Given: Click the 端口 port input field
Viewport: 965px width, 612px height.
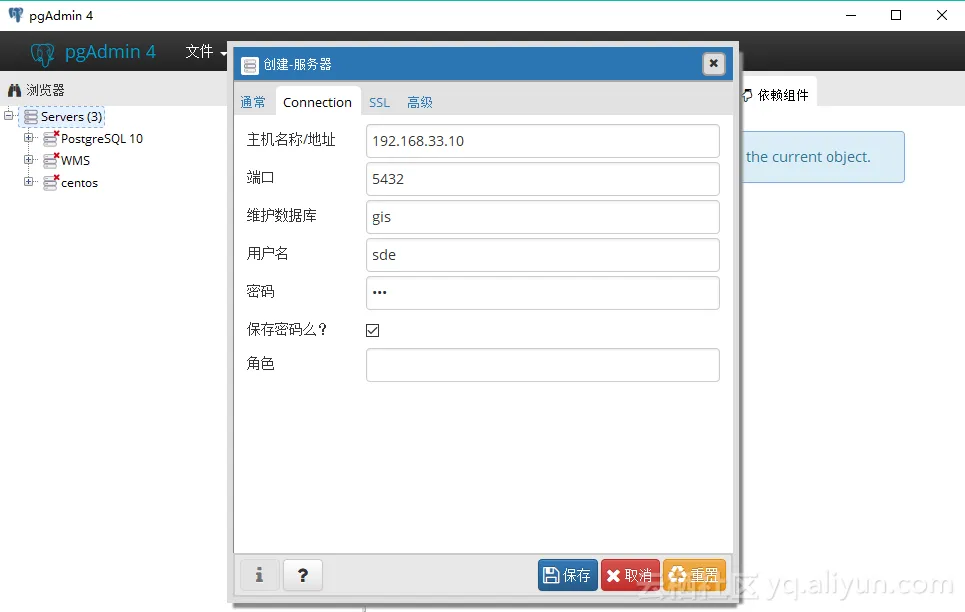Looking at the screenshot, I should pos(542,179).
